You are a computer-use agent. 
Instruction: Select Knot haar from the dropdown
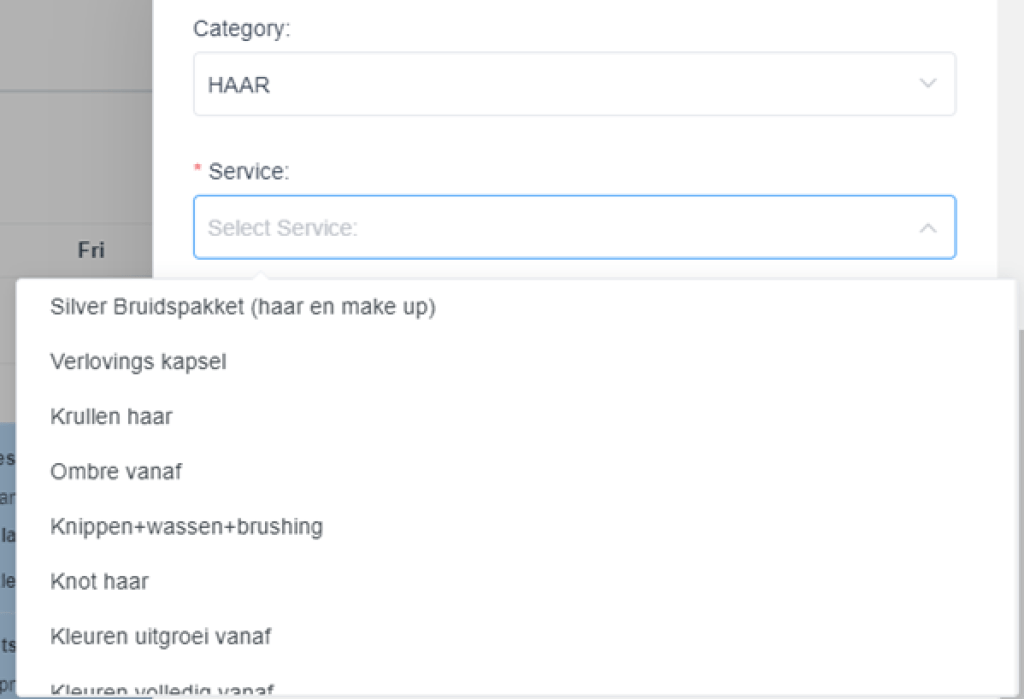click(99, 581)
